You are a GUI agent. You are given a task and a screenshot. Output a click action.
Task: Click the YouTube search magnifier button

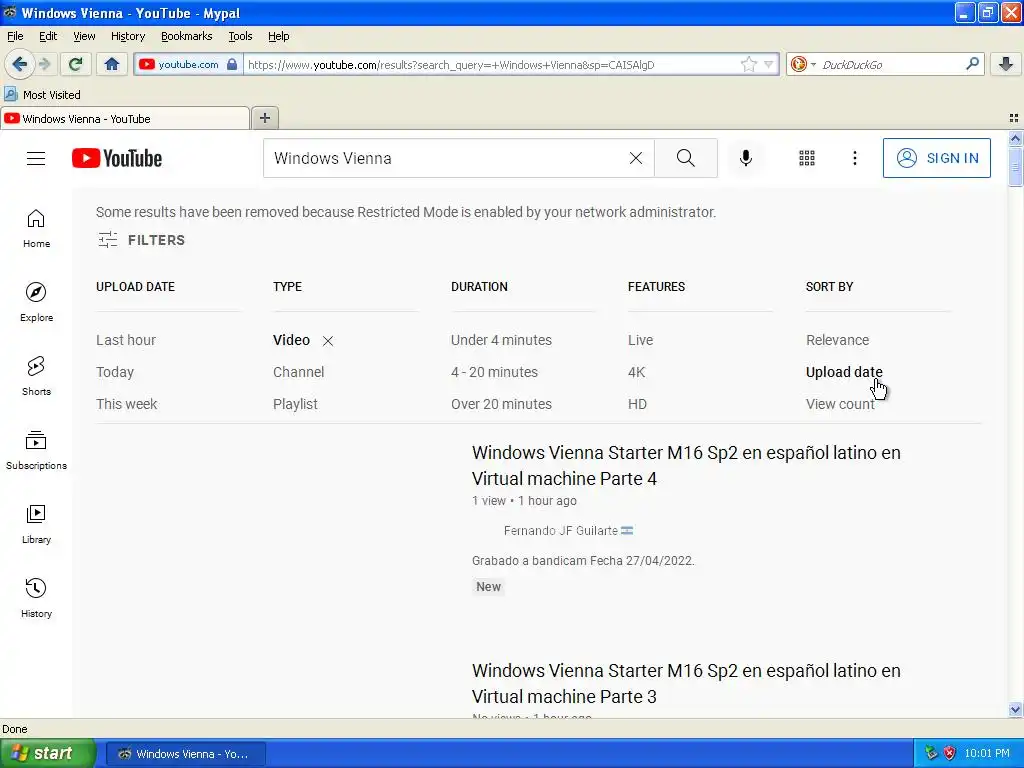[x=686, y=158]
